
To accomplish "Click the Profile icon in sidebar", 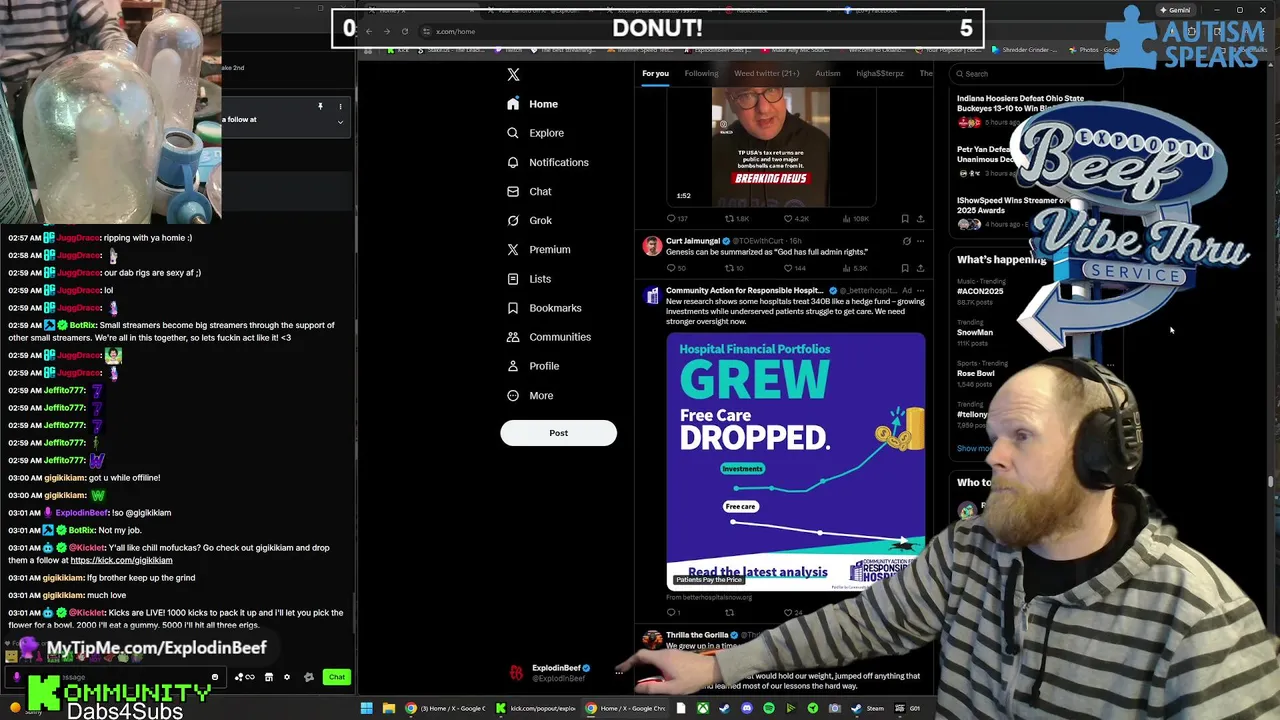I will tap(513, 366).
